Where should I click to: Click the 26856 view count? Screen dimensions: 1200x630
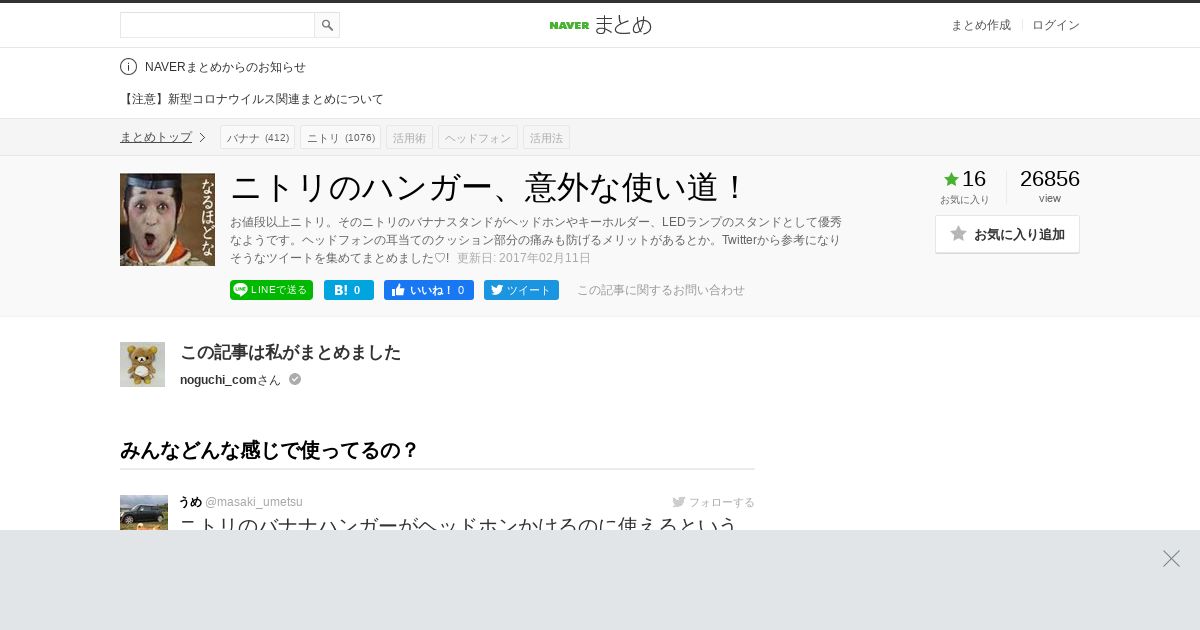[1050, 179]
